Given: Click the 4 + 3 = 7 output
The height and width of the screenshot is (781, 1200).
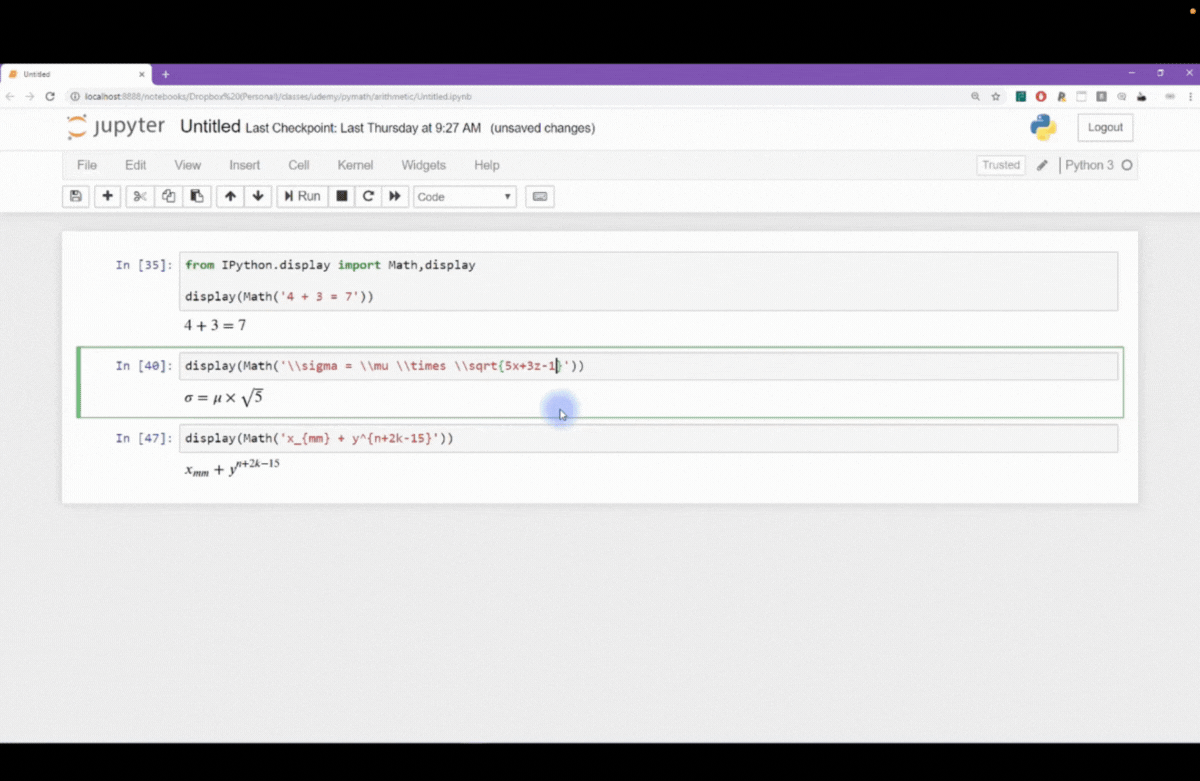Looking at the screenshot, I should coord(214,325).
